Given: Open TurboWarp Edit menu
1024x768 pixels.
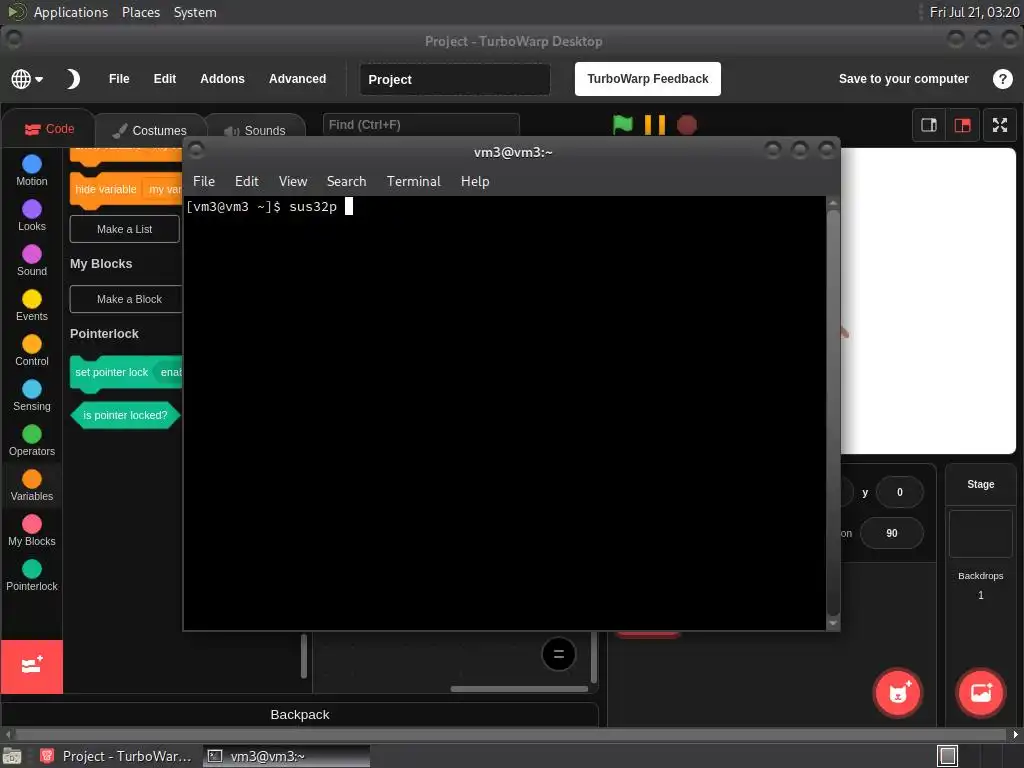Looking at the screenshot, I should (165, 79).
